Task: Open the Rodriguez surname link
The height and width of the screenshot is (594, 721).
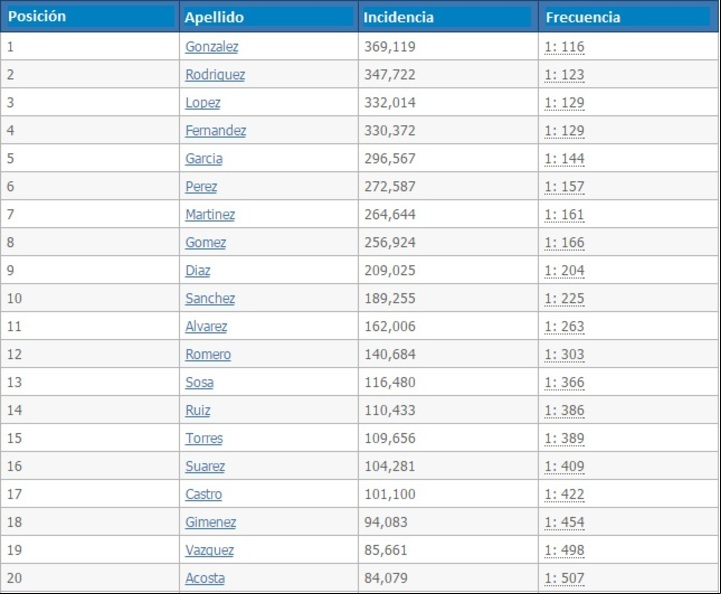Action: [x=215, y=74]
